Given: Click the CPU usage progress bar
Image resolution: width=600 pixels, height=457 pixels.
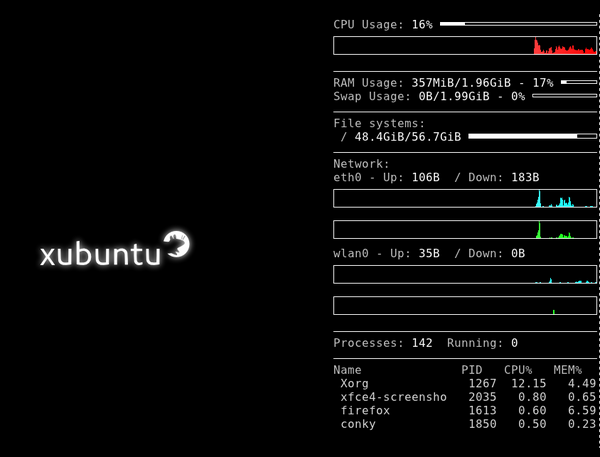Looking at the screenshot, I should point(518,24).
